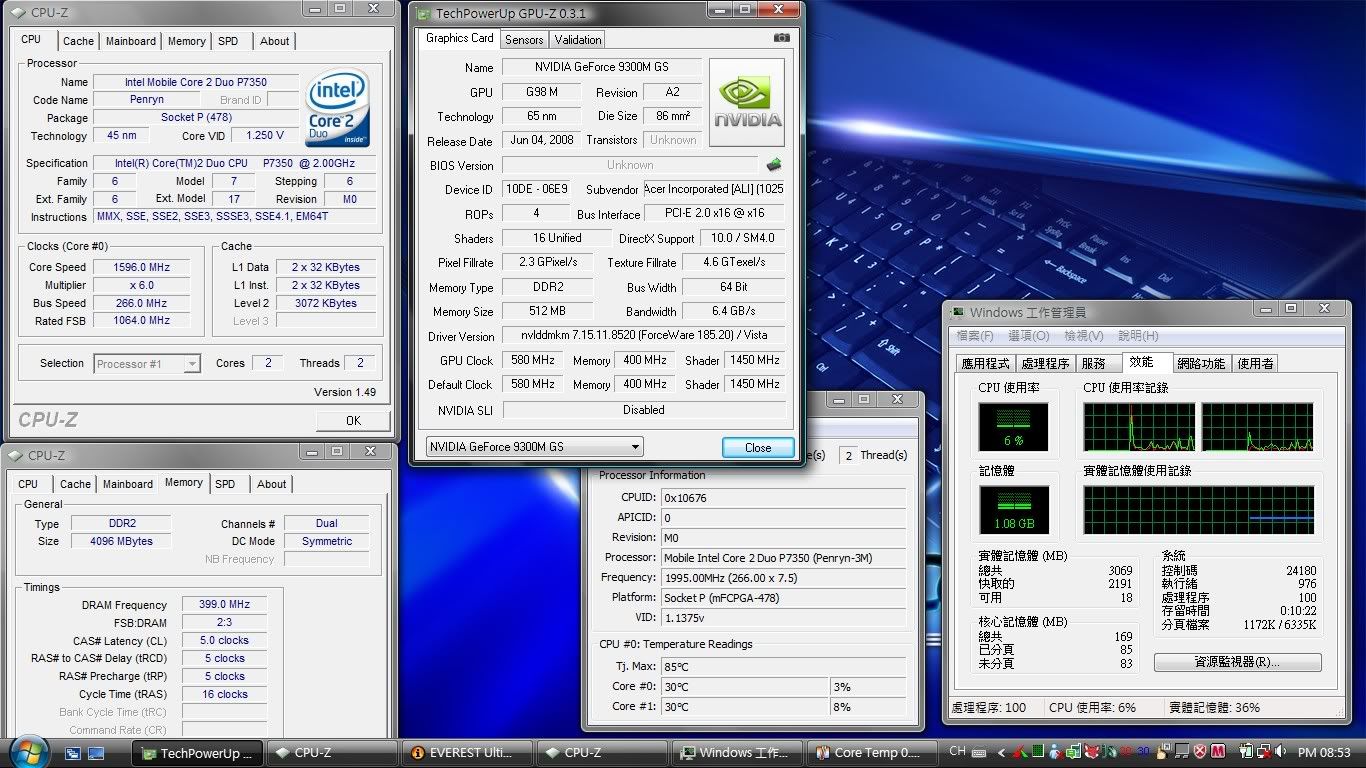Click the CAS# Latency 5.0 clocks value
This screenshot has width=1366, height=768.
tap(225, 640)
